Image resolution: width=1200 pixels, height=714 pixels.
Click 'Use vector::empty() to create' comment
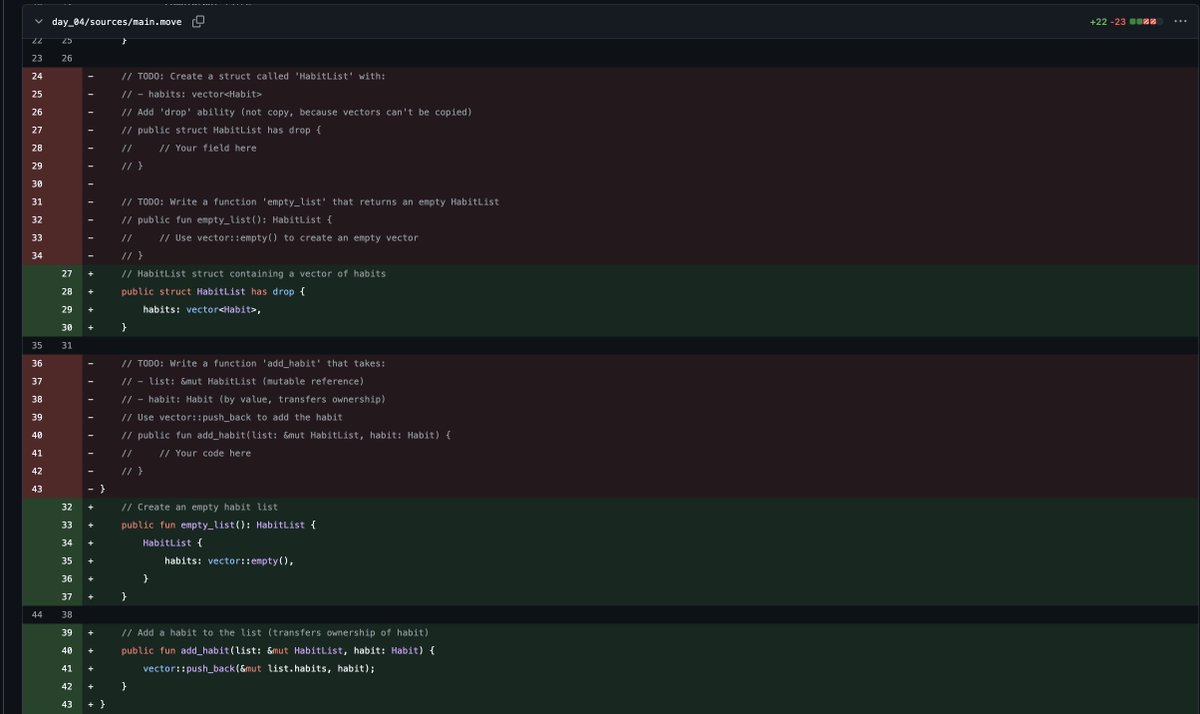point(270,238)
